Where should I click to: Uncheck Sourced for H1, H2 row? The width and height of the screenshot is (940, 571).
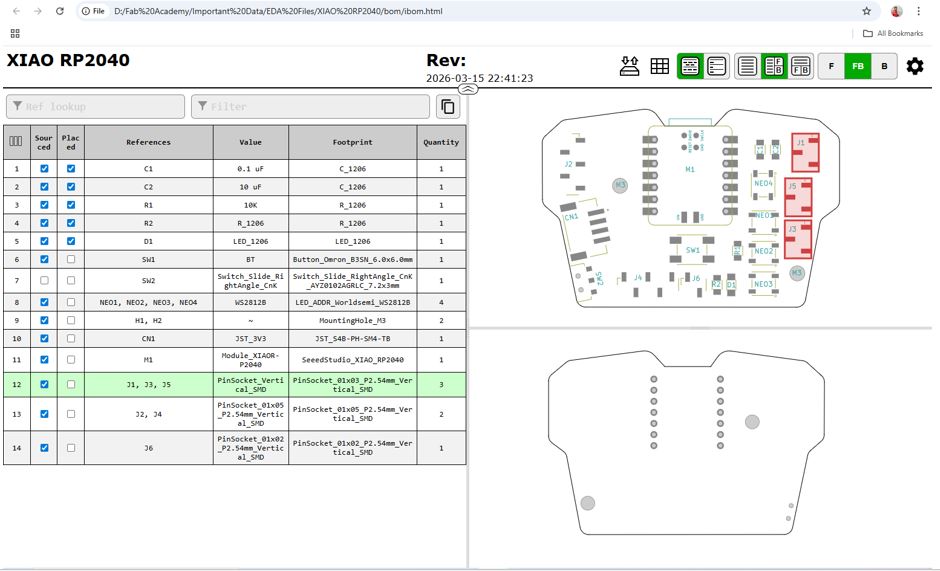[x=44, y=320]
